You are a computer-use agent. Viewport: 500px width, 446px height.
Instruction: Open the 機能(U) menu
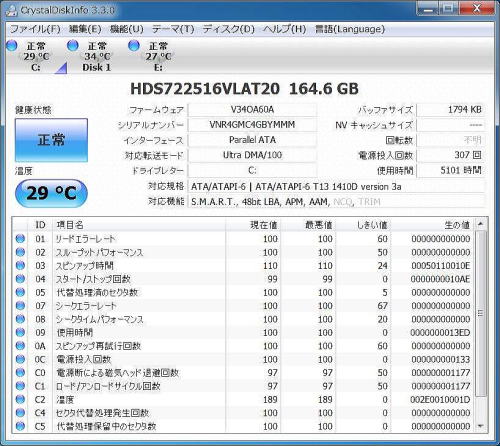[127, 29]
